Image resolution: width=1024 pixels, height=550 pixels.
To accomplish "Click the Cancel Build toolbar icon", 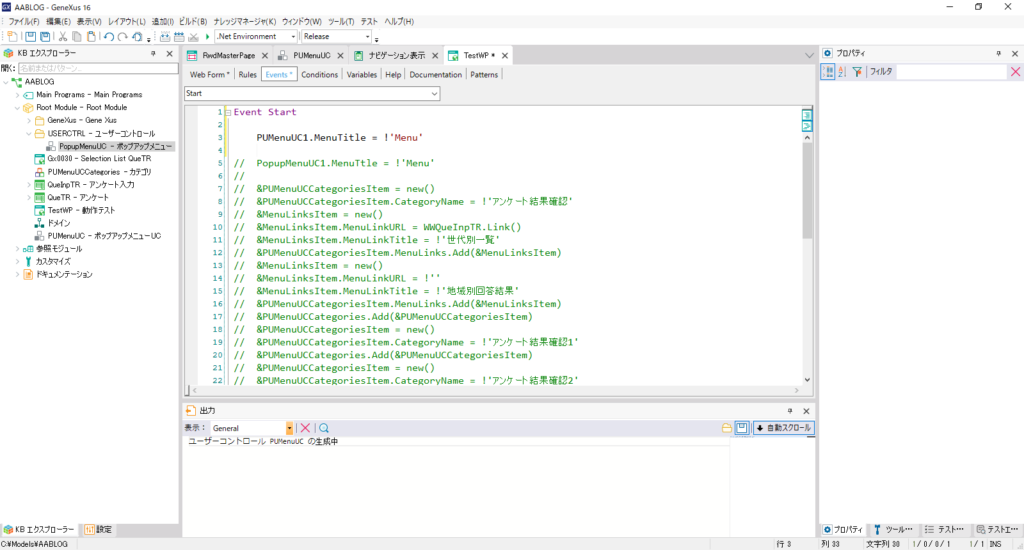I will pos(193,37).
